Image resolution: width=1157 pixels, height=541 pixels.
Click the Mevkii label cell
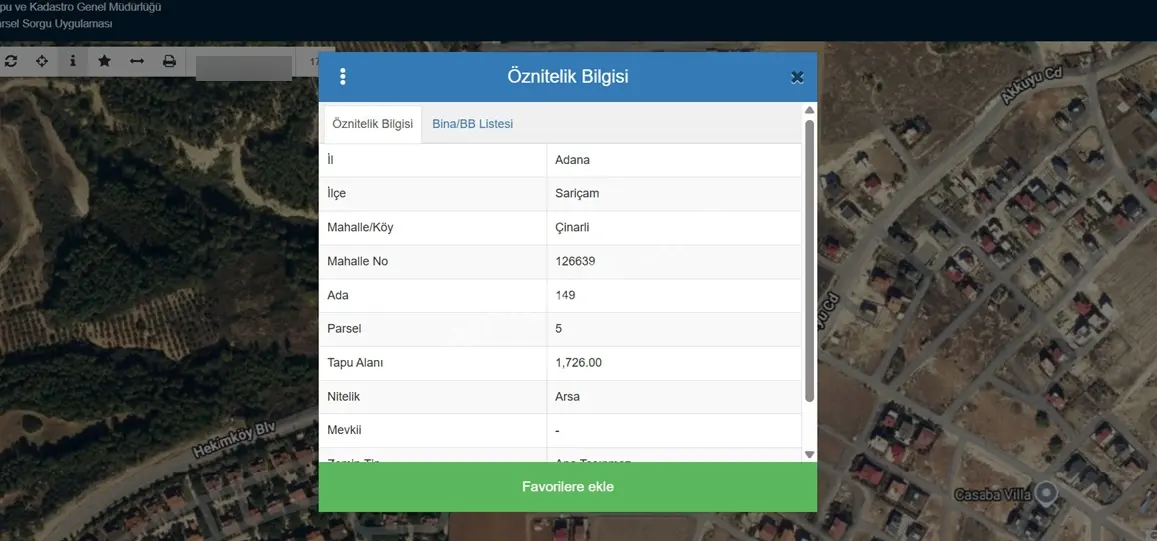tap(432, 431)
